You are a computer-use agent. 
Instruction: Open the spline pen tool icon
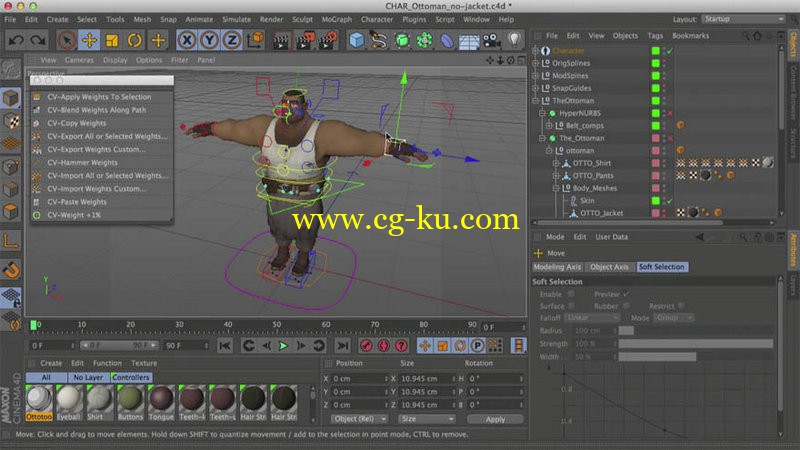[379, 40]
